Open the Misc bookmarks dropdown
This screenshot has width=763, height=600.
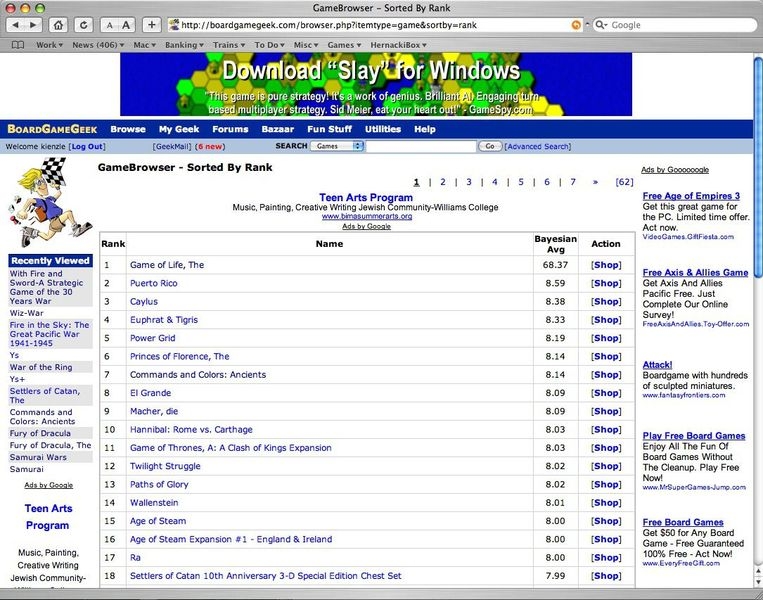pyautogui.click(x=306, y=45)
